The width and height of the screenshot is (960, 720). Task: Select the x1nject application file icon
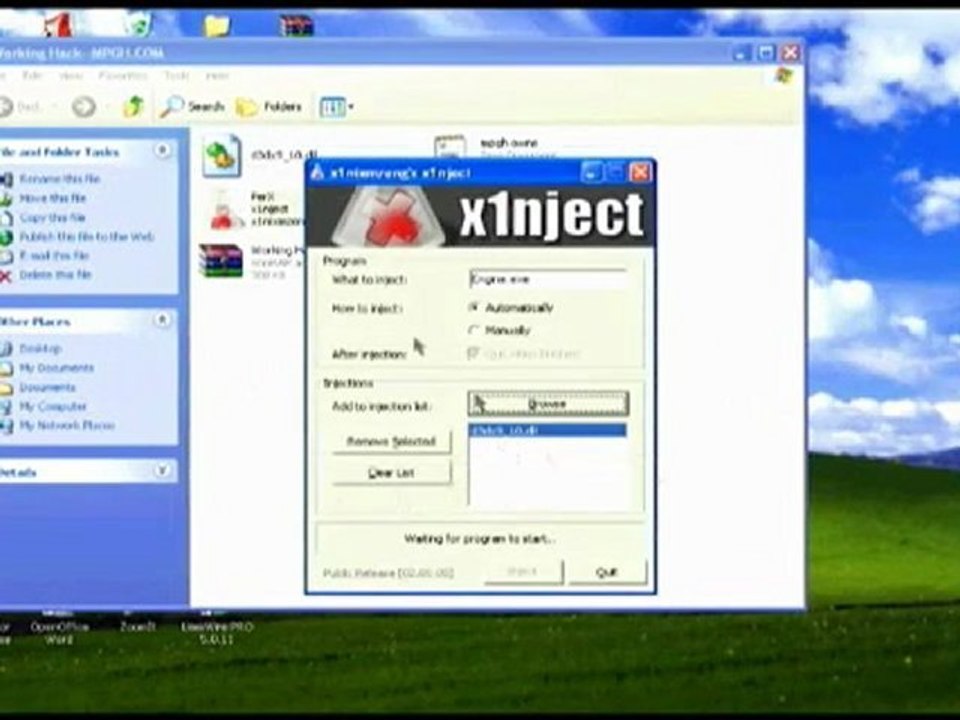[222, 210]
